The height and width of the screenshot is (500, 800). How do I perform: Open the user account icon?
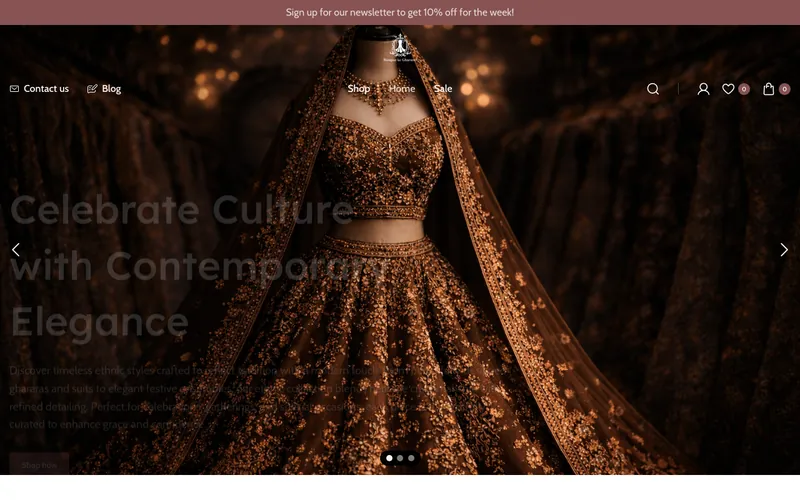point(704,89)
